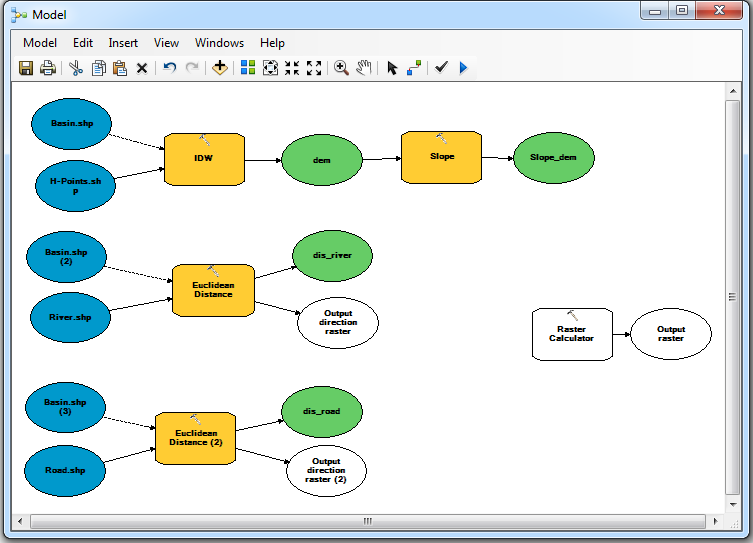Click Fixed Zoom Out icon
This screenshot has width=753, height=543.
pos(314,68)
